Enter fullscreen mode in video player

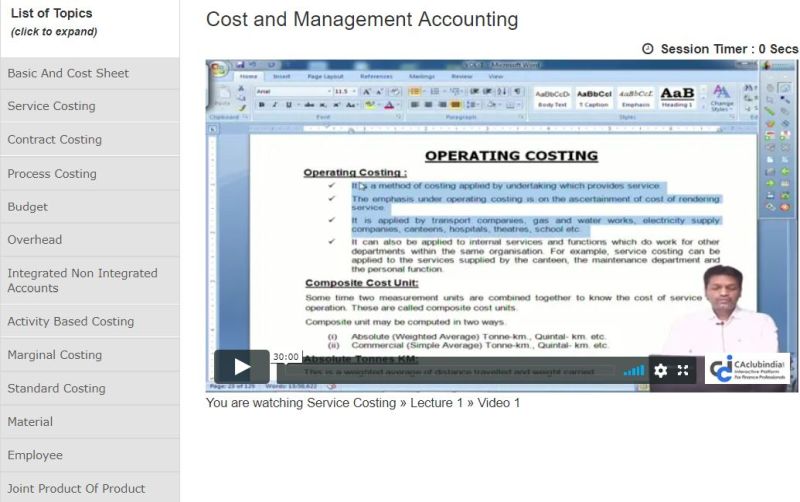pos(683,370)
